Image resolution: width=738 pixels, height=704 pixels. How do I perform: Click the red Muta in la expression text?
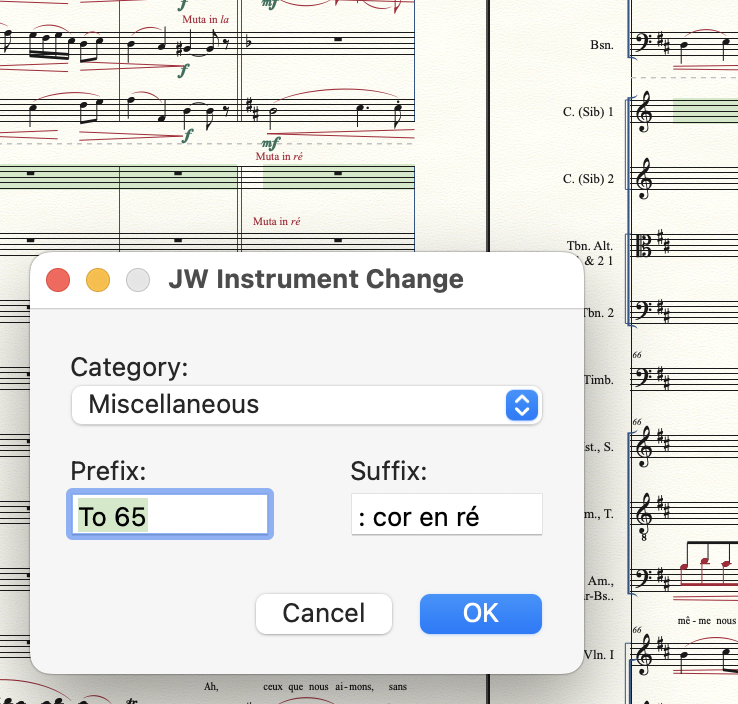pos(205,19)
